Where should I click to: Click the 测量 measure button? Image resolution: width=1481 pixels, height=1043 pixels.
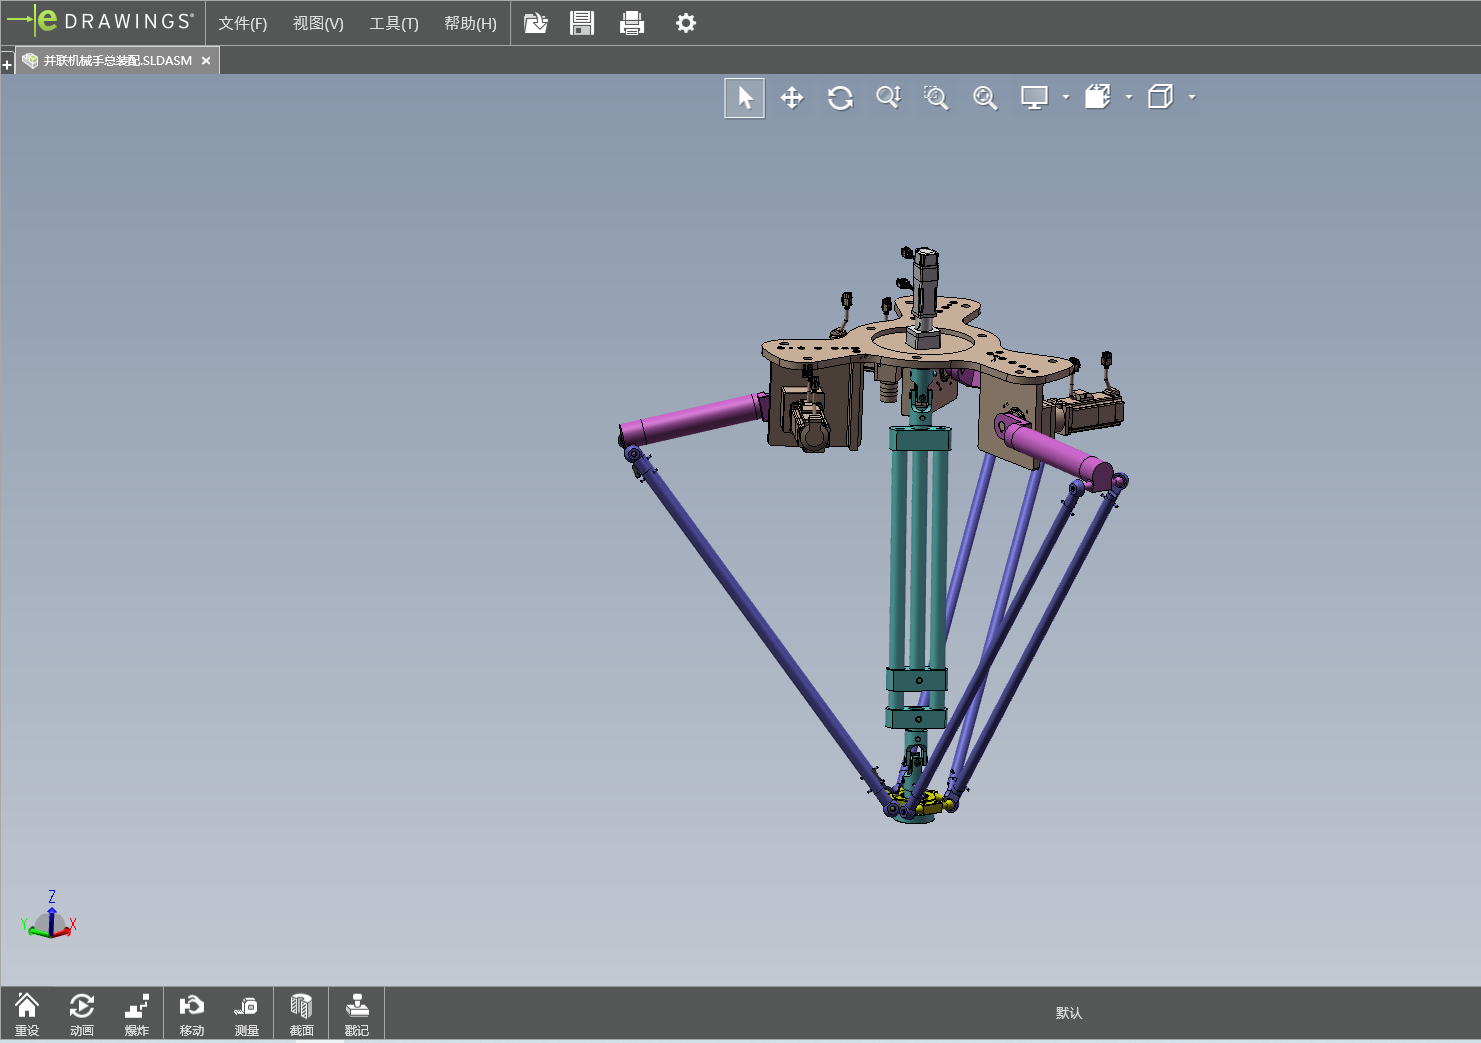pos(247,1014)
